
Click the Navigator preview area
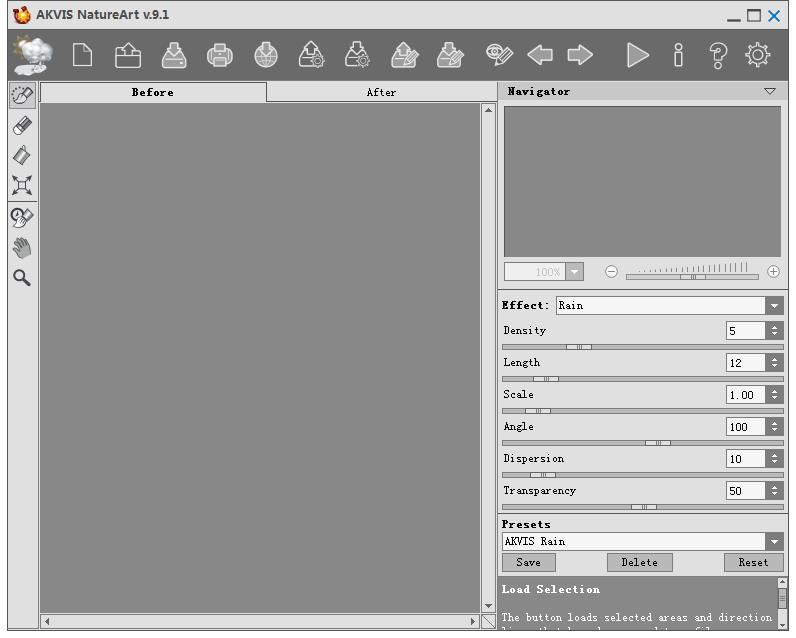(x=642, y=182)
